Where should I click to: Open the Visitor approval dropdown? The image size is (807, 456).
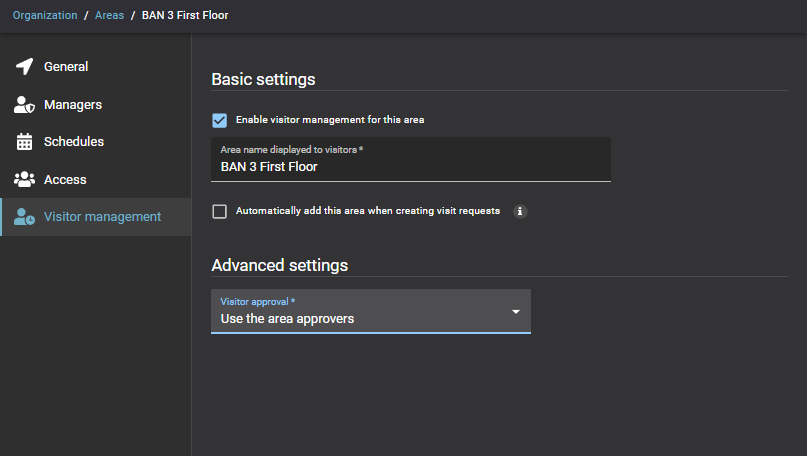tap(370, 311)
